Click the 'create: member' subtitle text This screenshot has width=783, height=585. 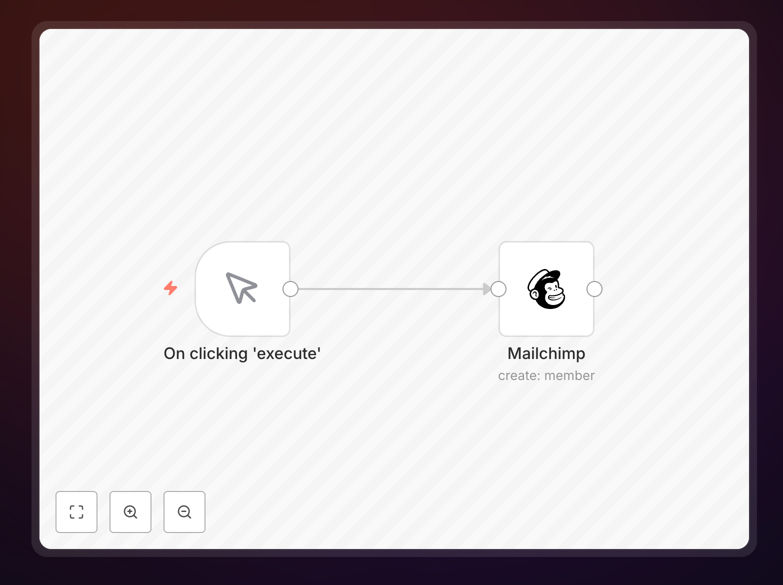tap(546, 376)
